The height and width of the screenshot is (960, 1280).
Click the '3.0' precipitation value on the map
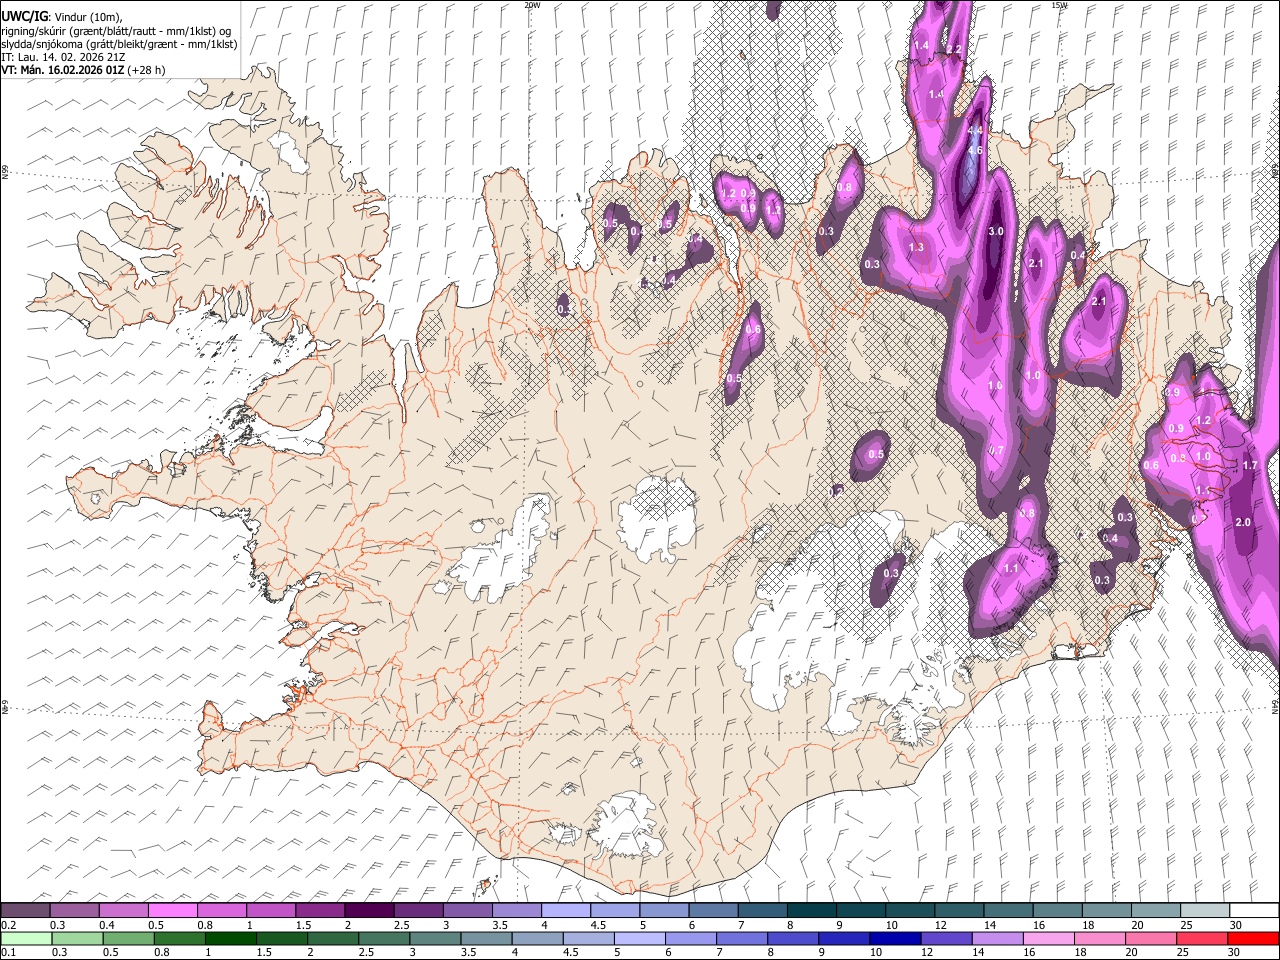click(x=995, y=231)
